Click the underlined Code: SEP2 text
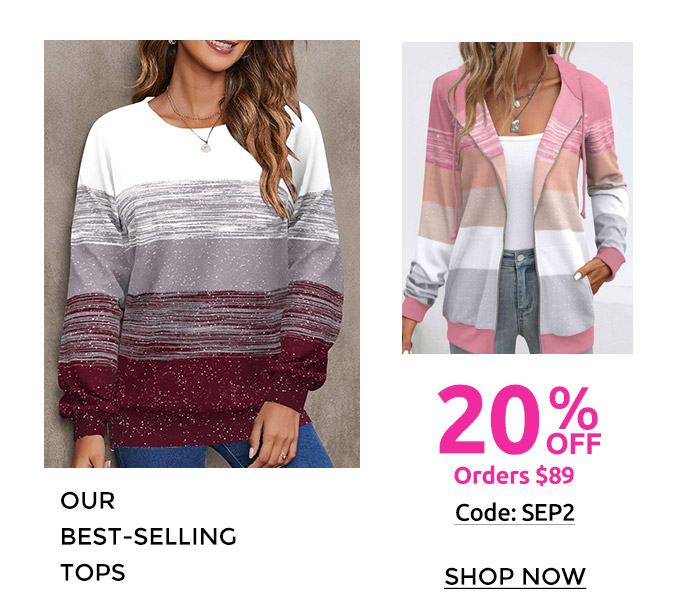This screenshot has width=676, height=610. (x=515, y=513)
